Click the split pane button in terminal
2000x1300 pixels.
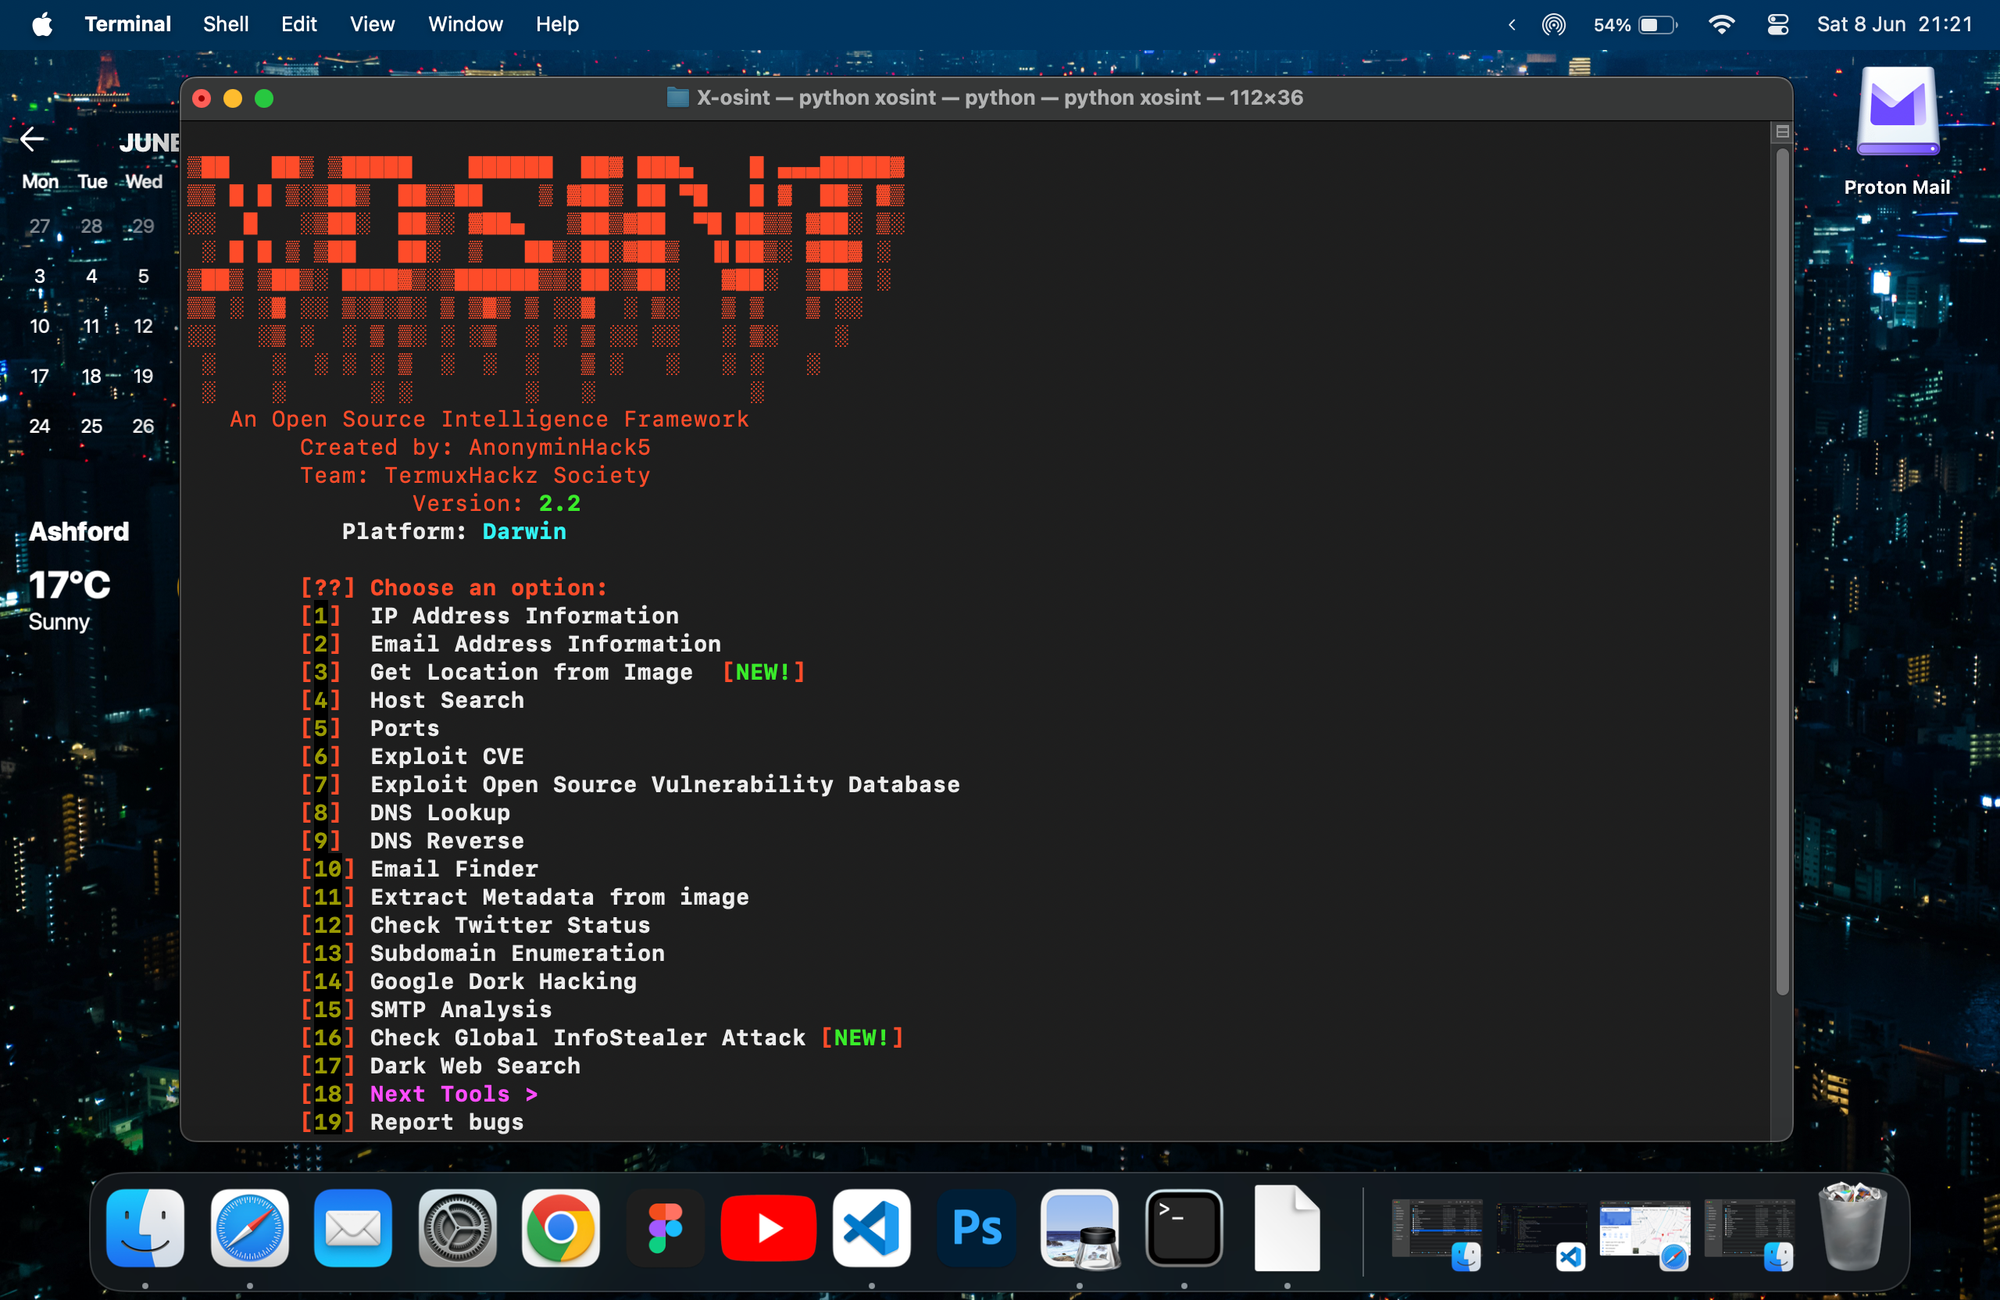point(1781,132)
